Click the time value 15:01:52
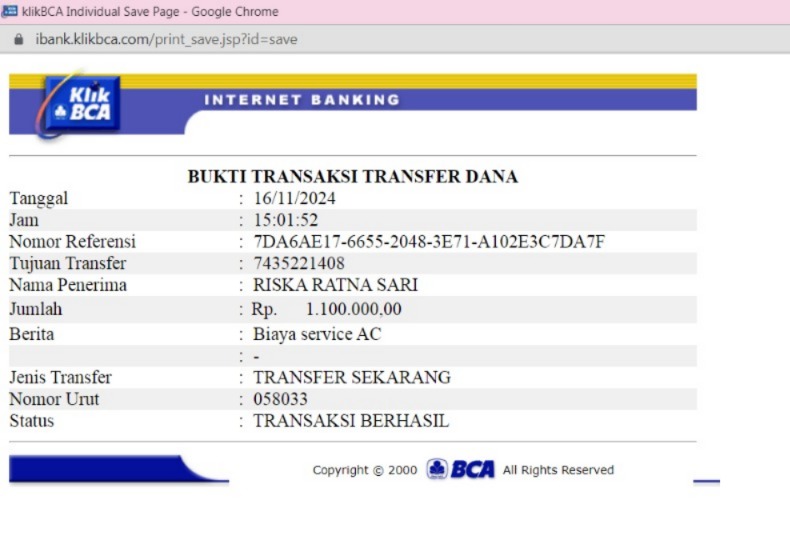The height and width of the screenshot is (535, 790). pos(285,220)
